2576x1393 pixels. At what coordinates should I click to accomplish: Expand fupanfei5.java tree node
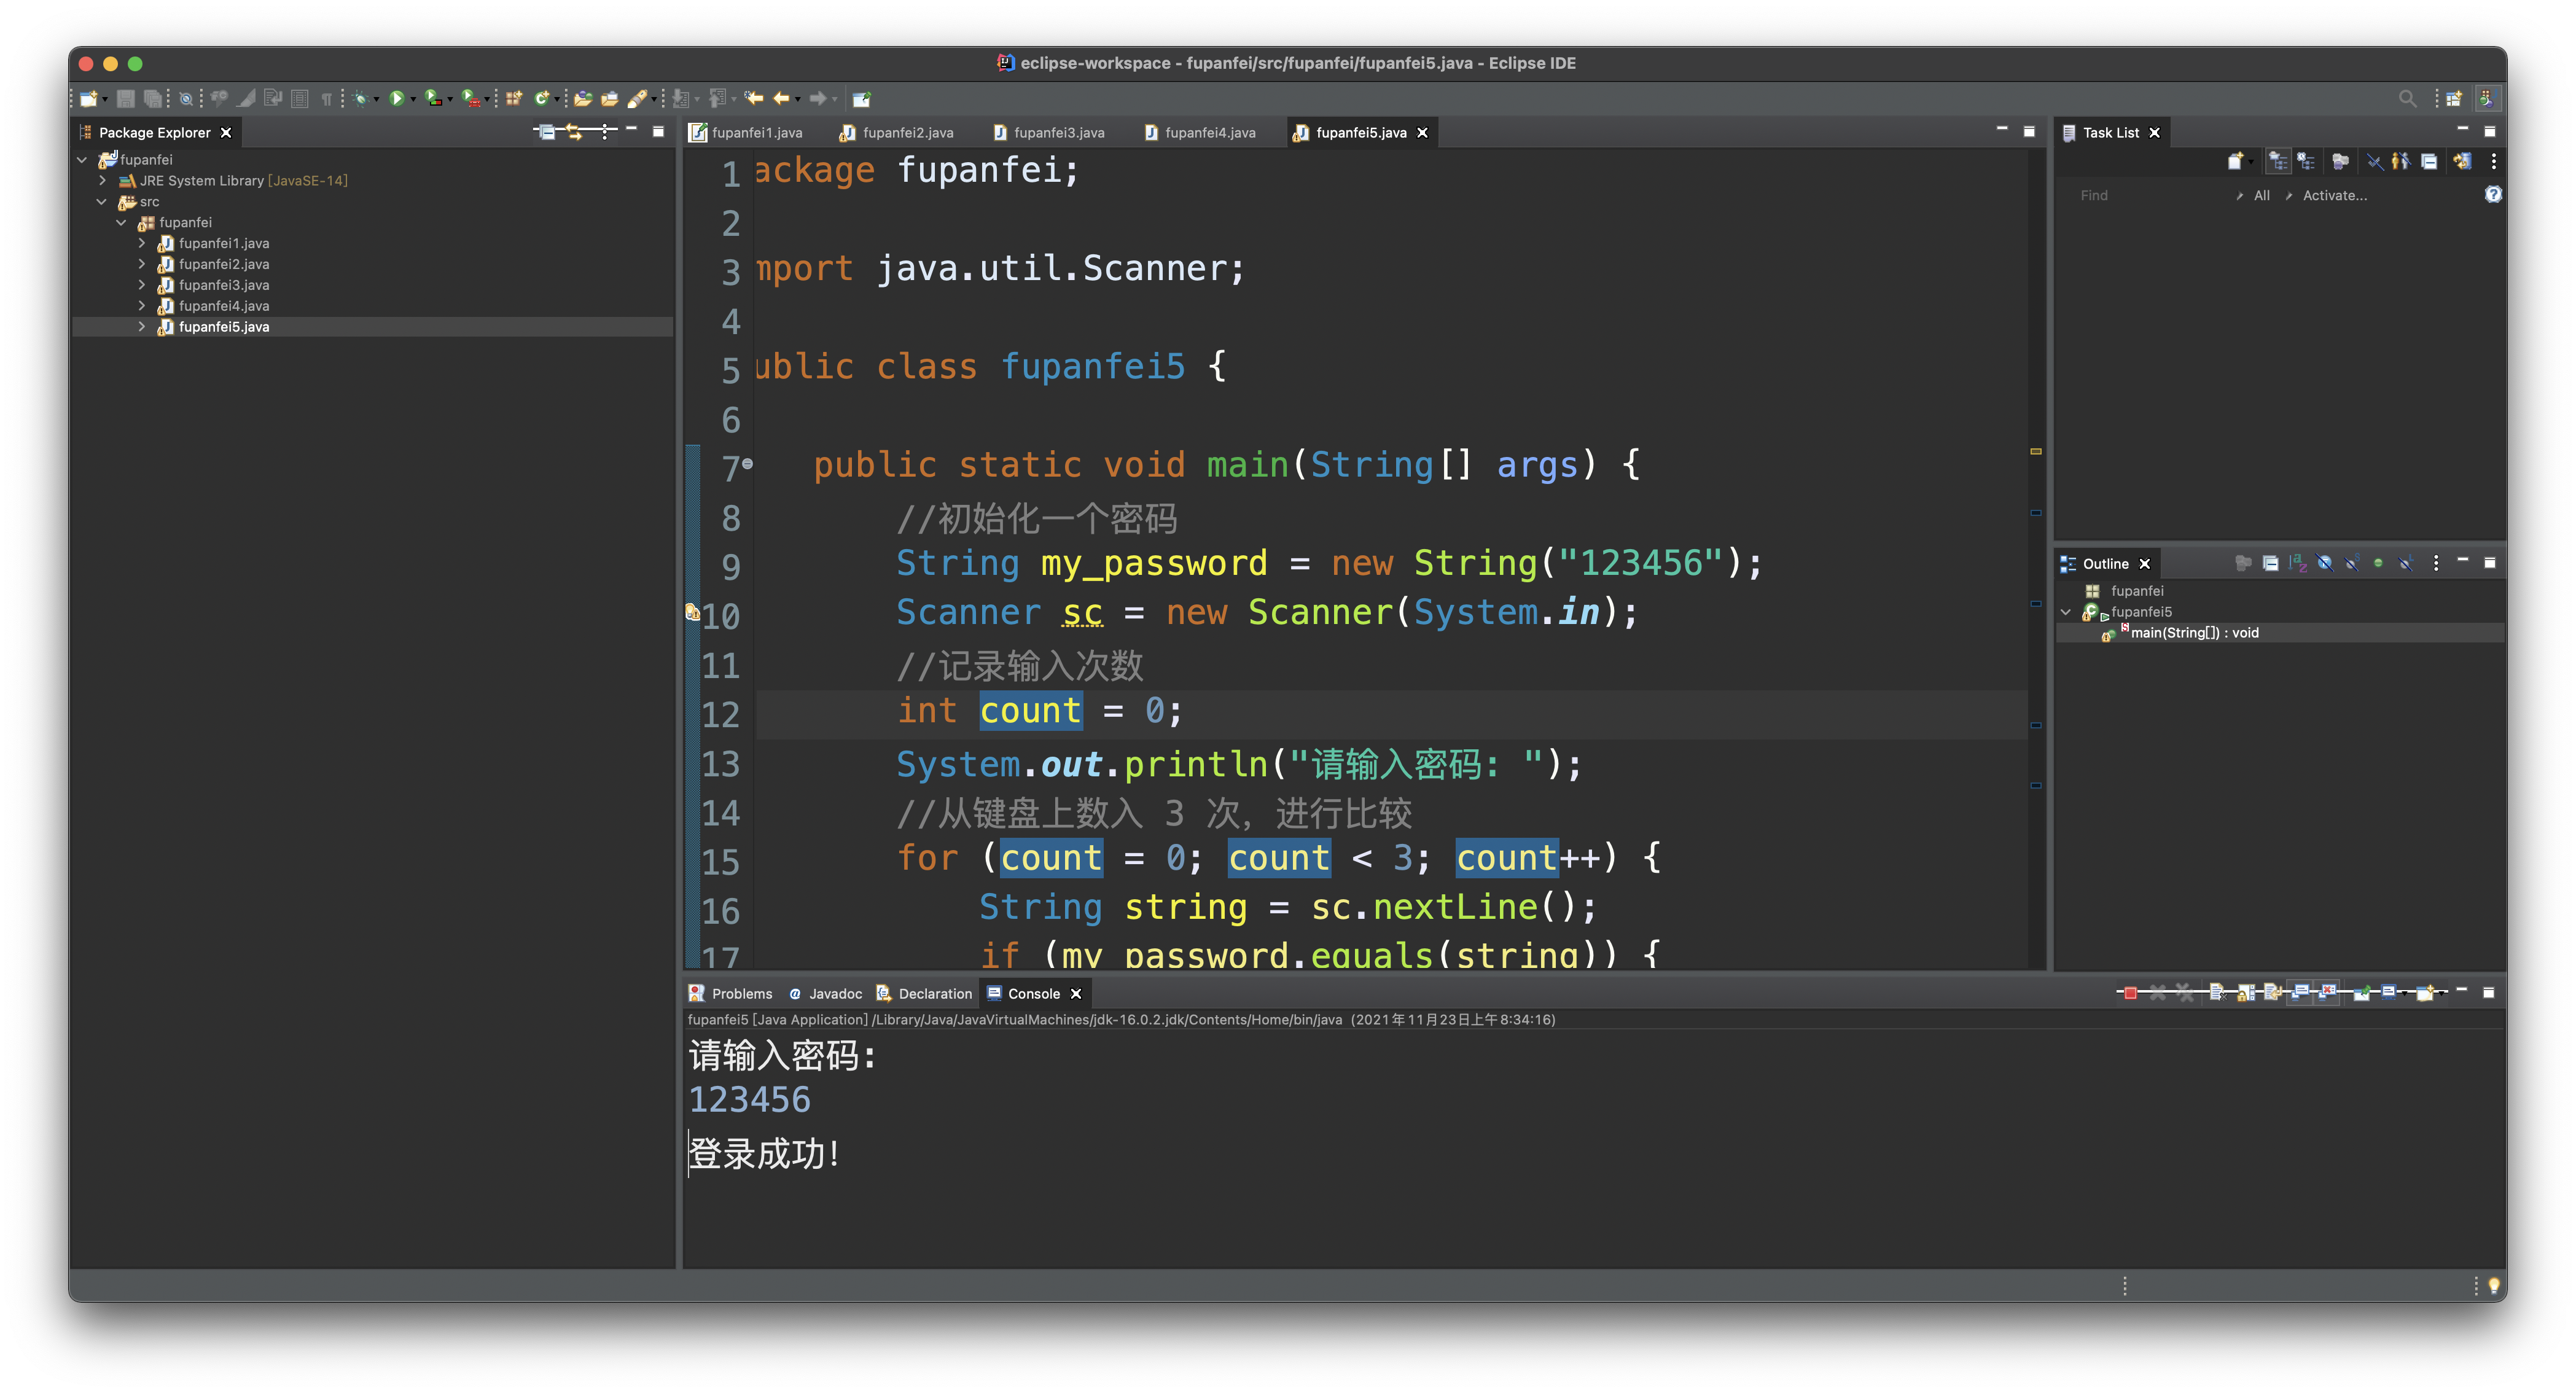pos(141,327)
